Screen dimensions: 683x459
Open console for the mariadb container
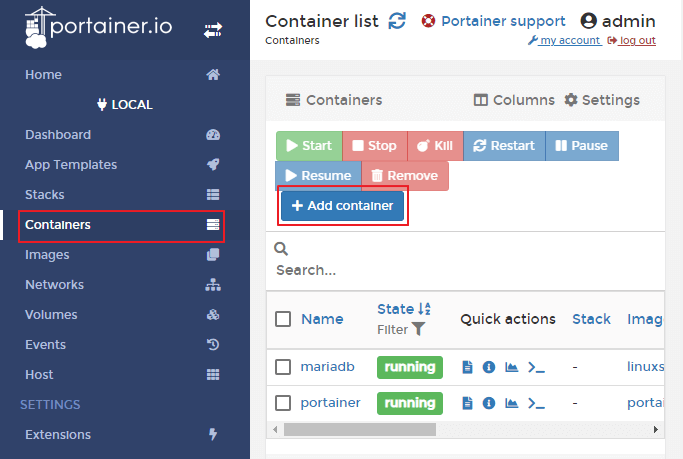[536, 367]
